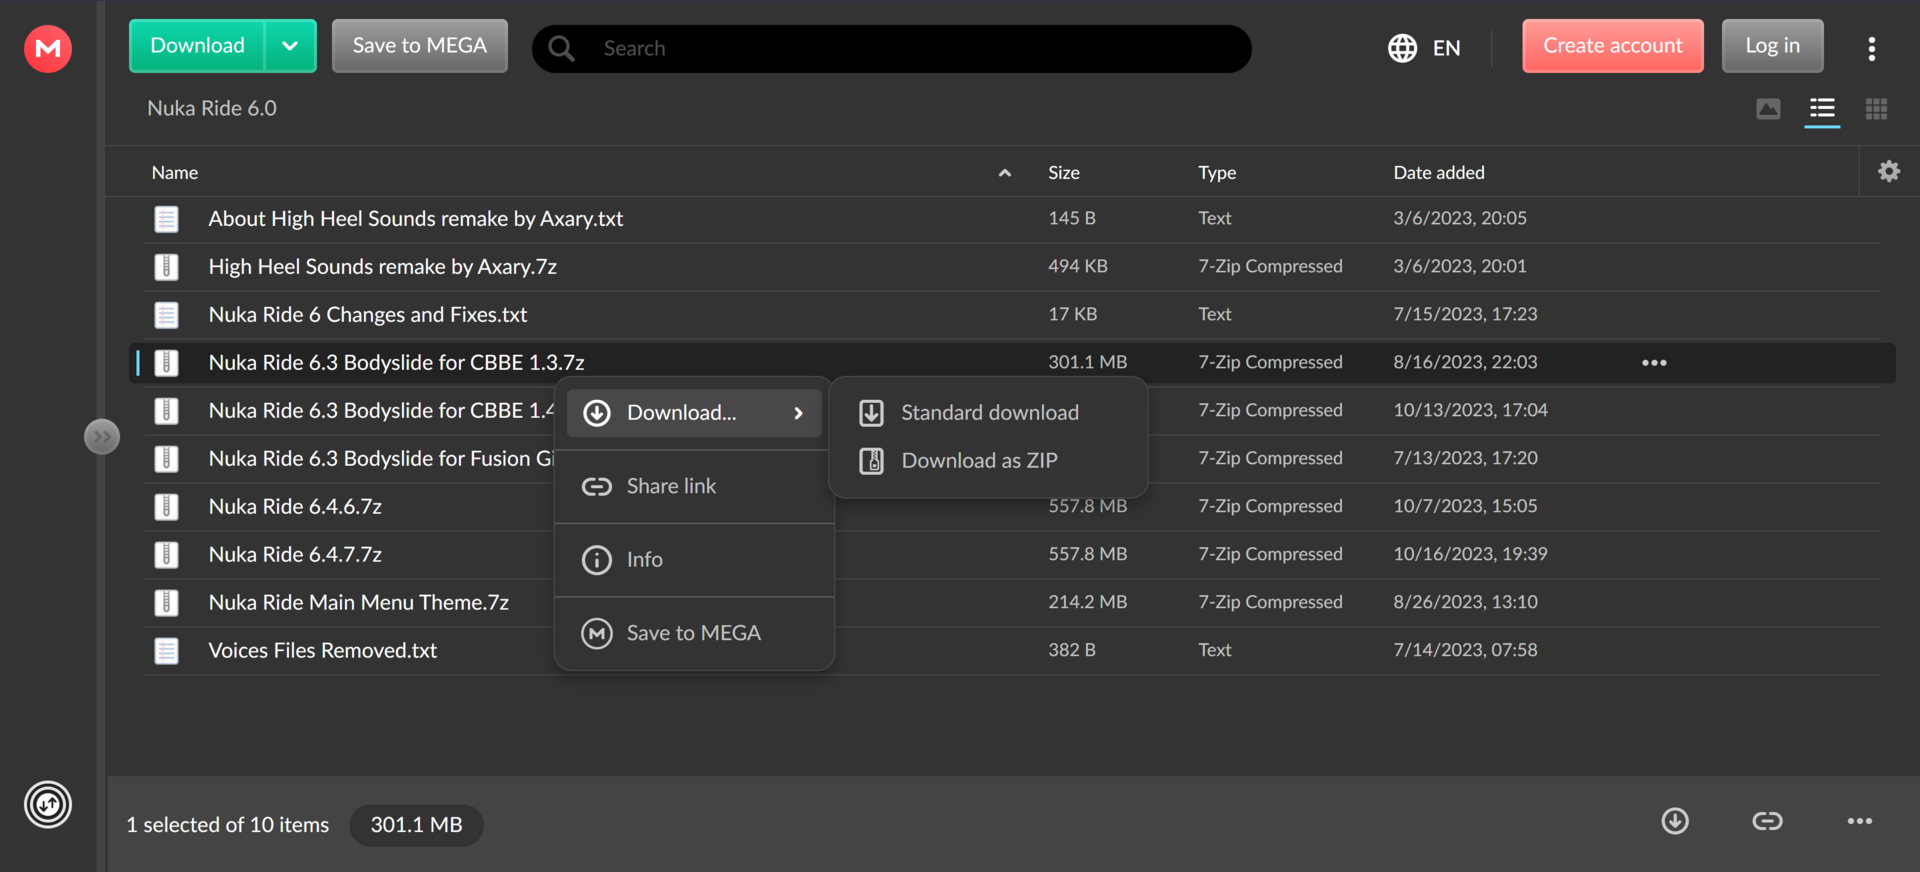
Task: Open row options dots for CBBE 1.3.7z
Action: [1654, 363]
